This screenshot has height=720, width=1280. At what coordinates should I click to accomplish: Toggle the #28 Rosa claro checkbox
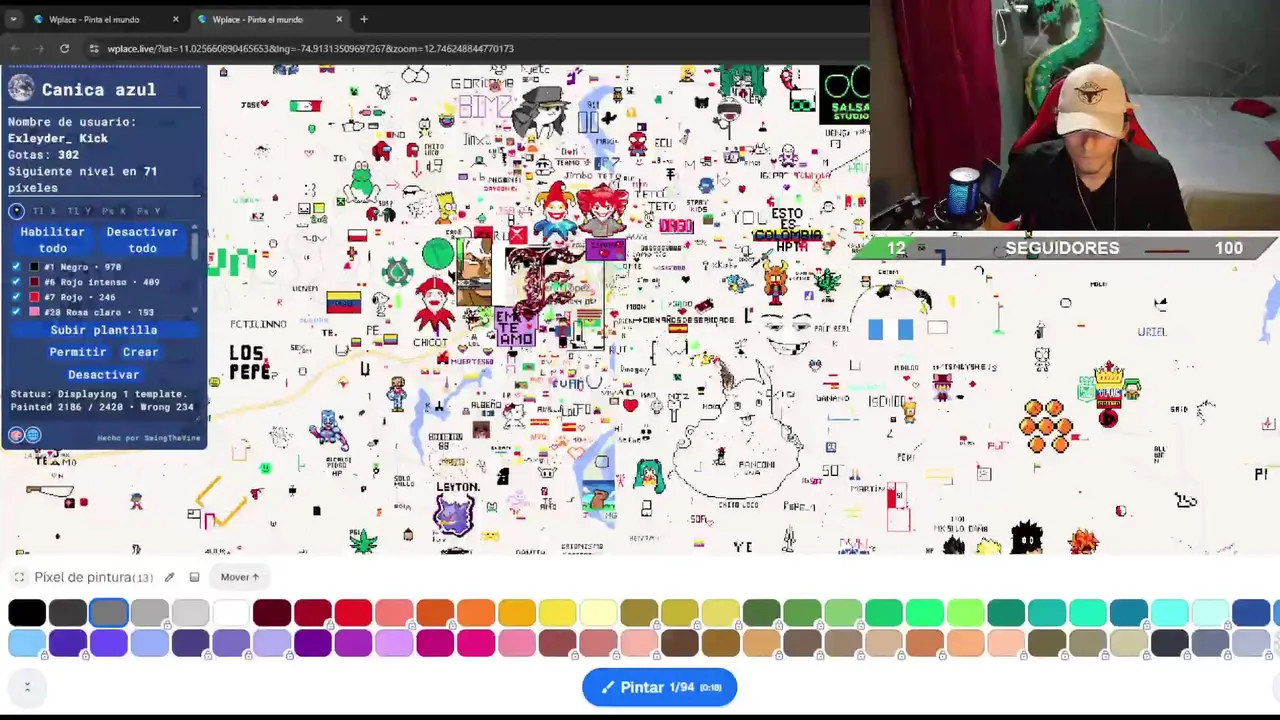(16, 312)
